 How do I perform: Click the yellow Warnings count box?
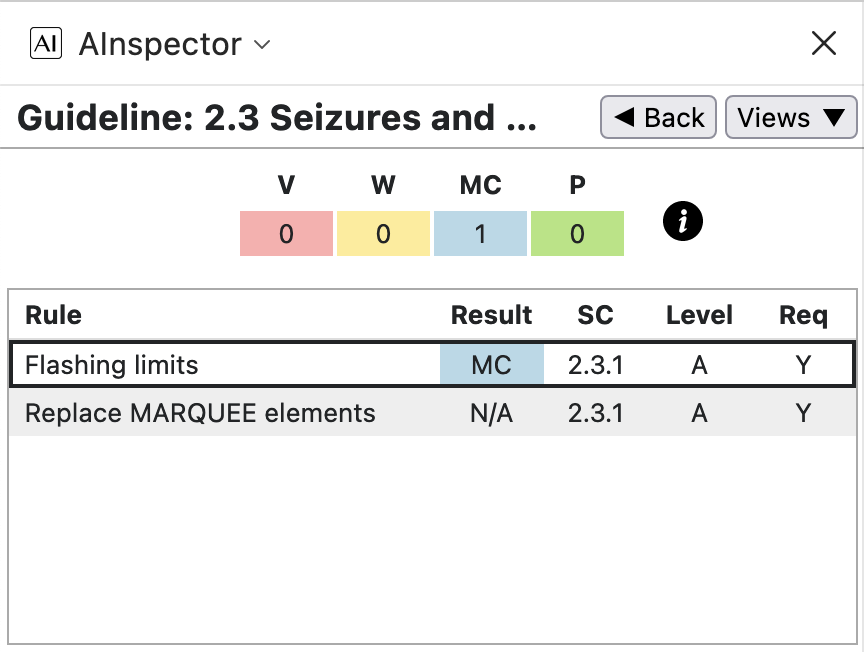click(383, 234)
